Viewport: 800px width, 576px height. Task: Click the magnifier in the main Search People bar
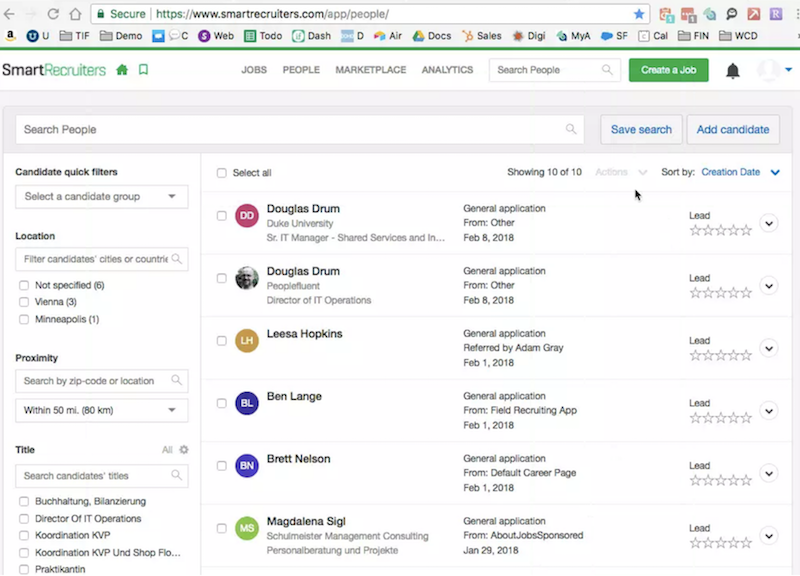[571, 129]
